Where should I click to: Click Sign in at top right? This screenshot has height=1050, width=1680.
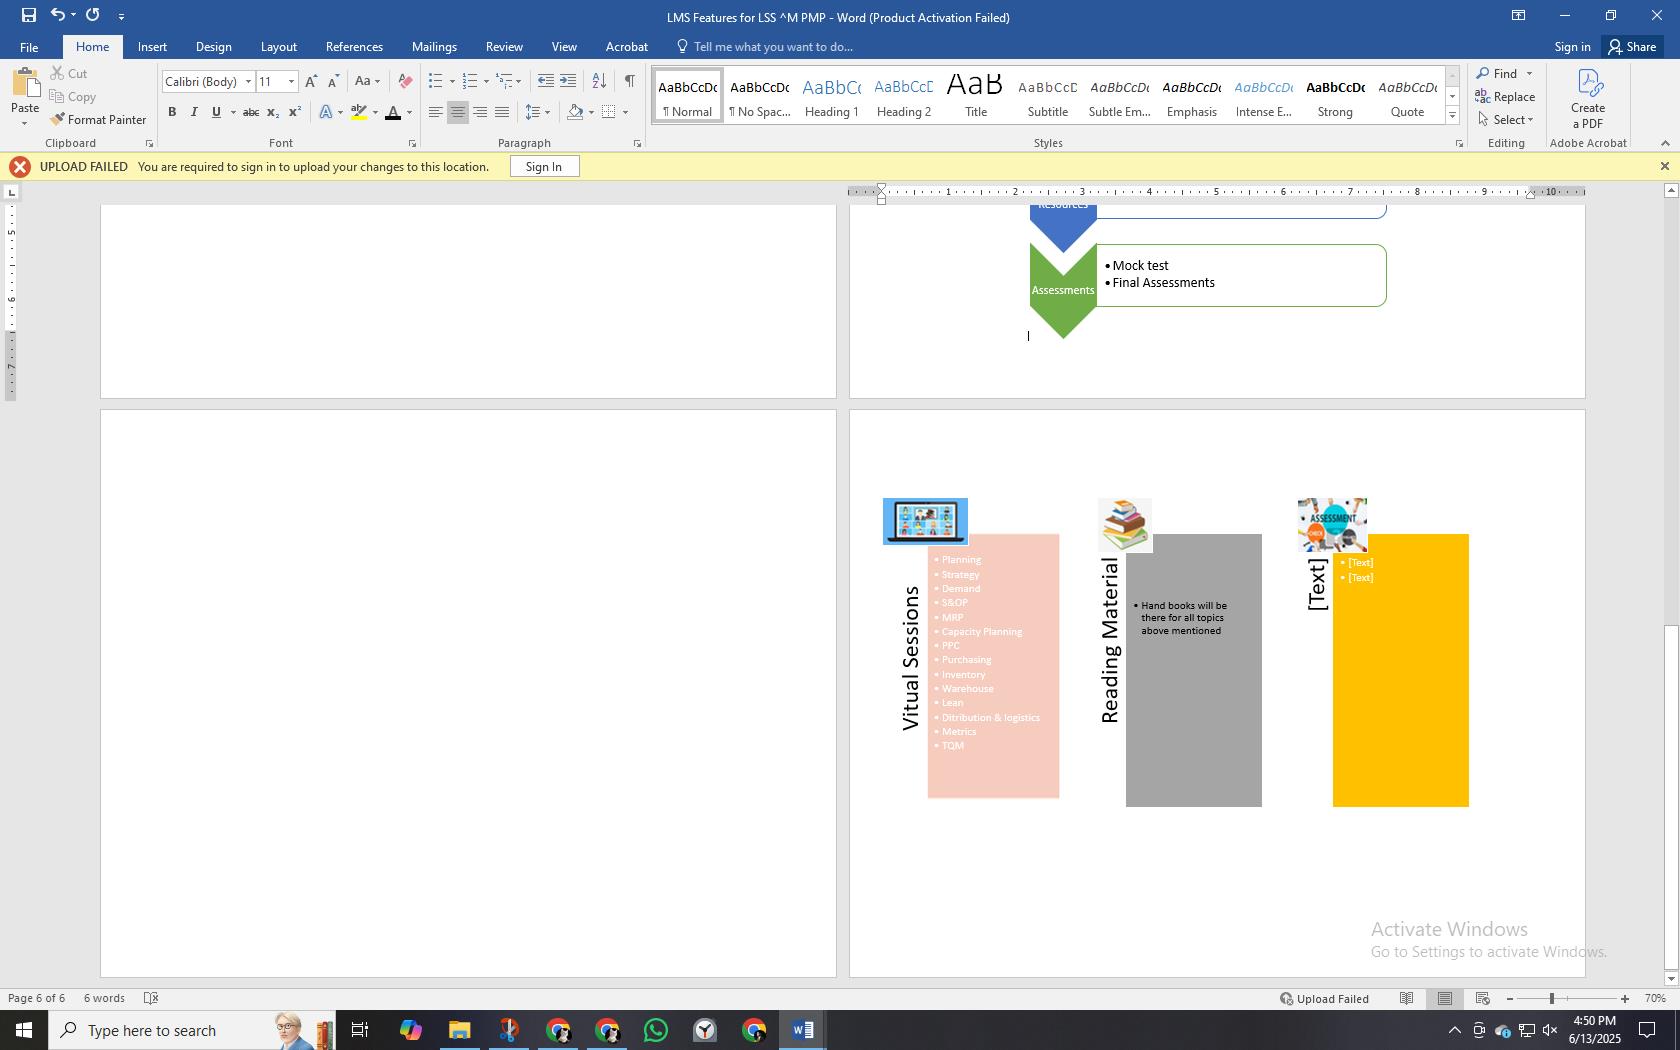1572,47
